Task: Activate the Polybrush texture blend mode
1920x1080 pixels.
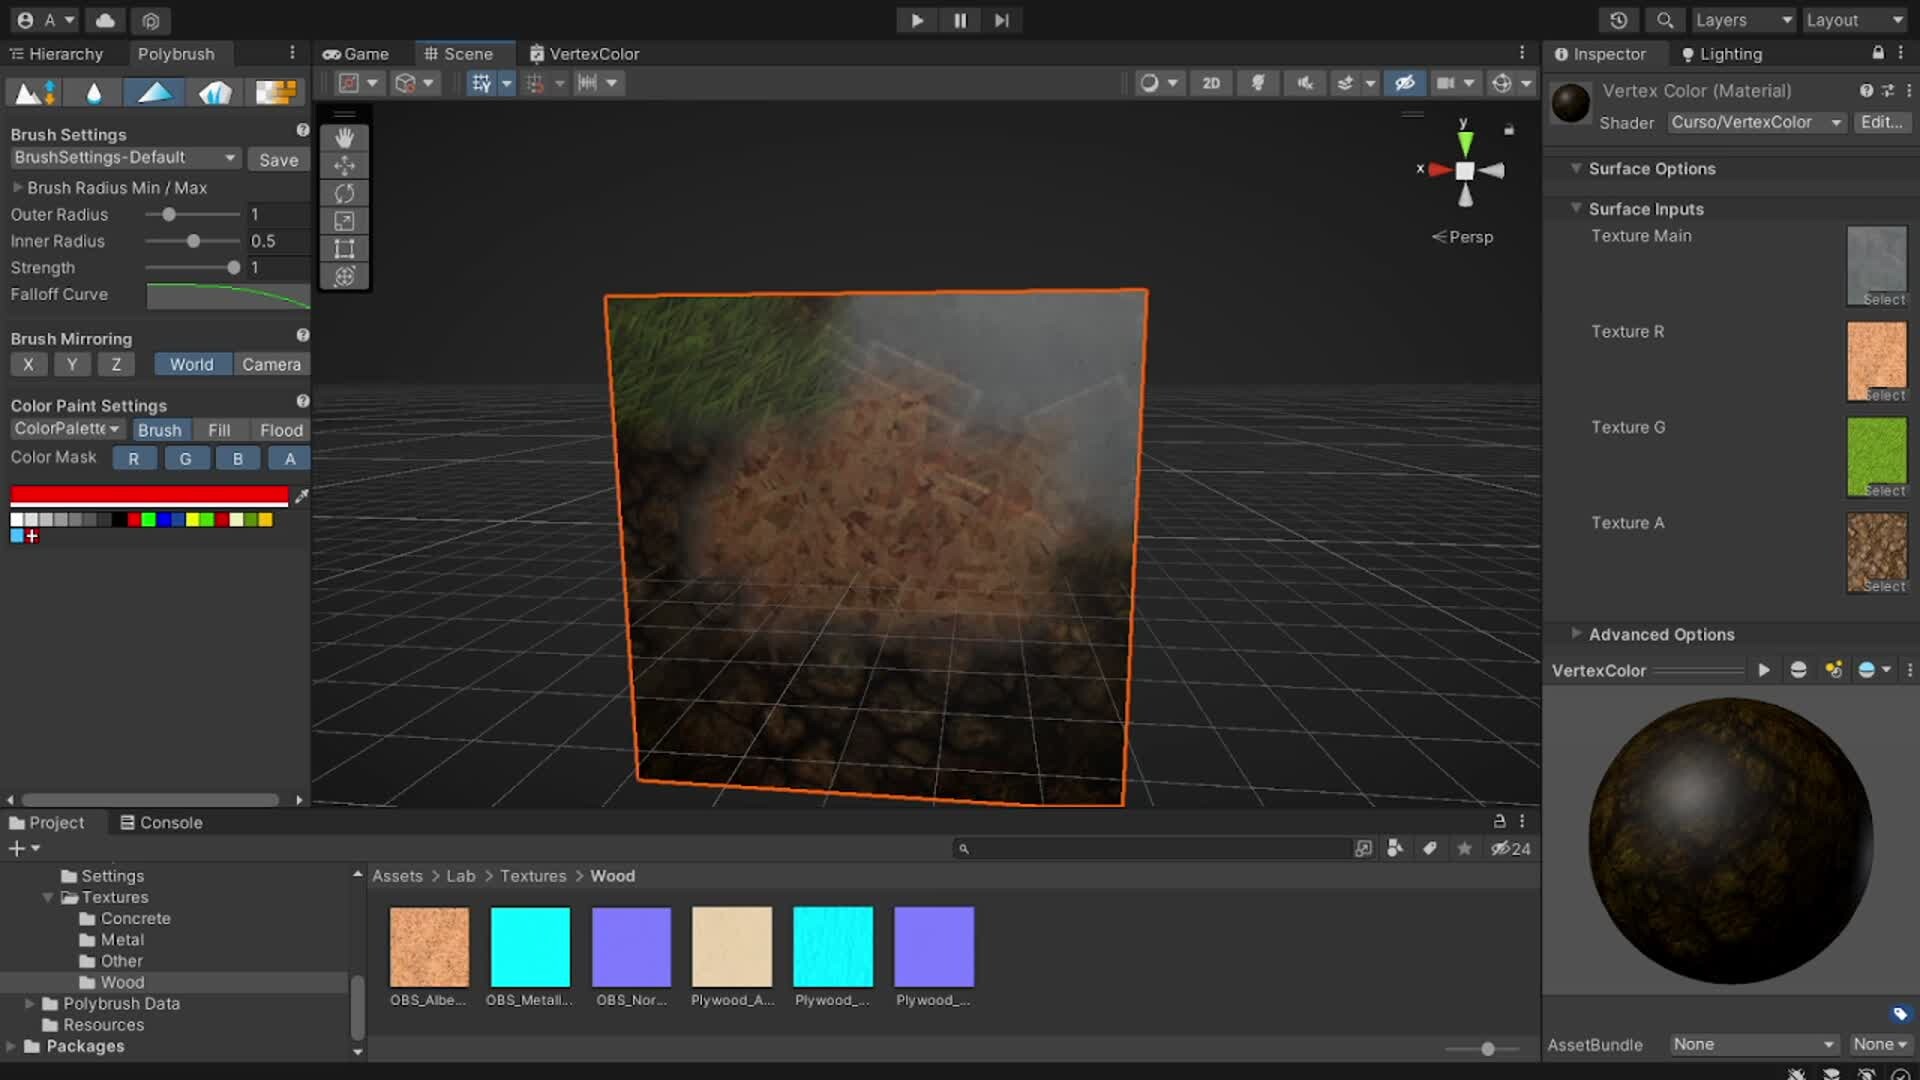Action: click(275, 92)
